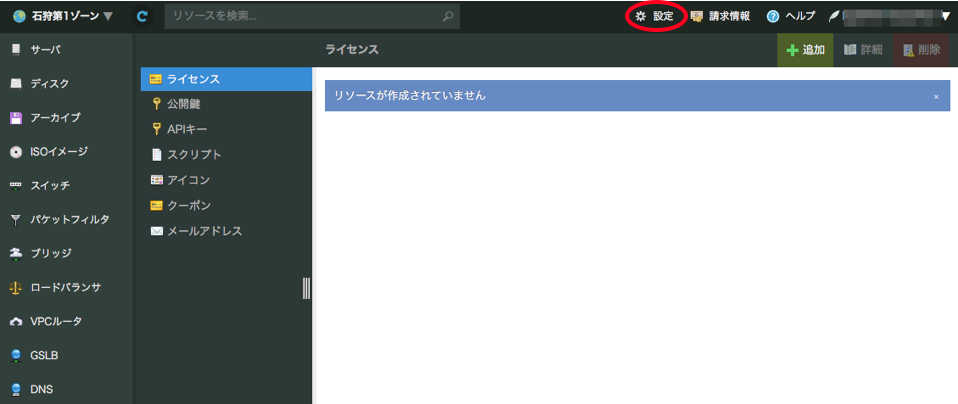Click the ヘルプ question mark icon
The width and height of the screenshot is (958, 404).
click(773, 16)
